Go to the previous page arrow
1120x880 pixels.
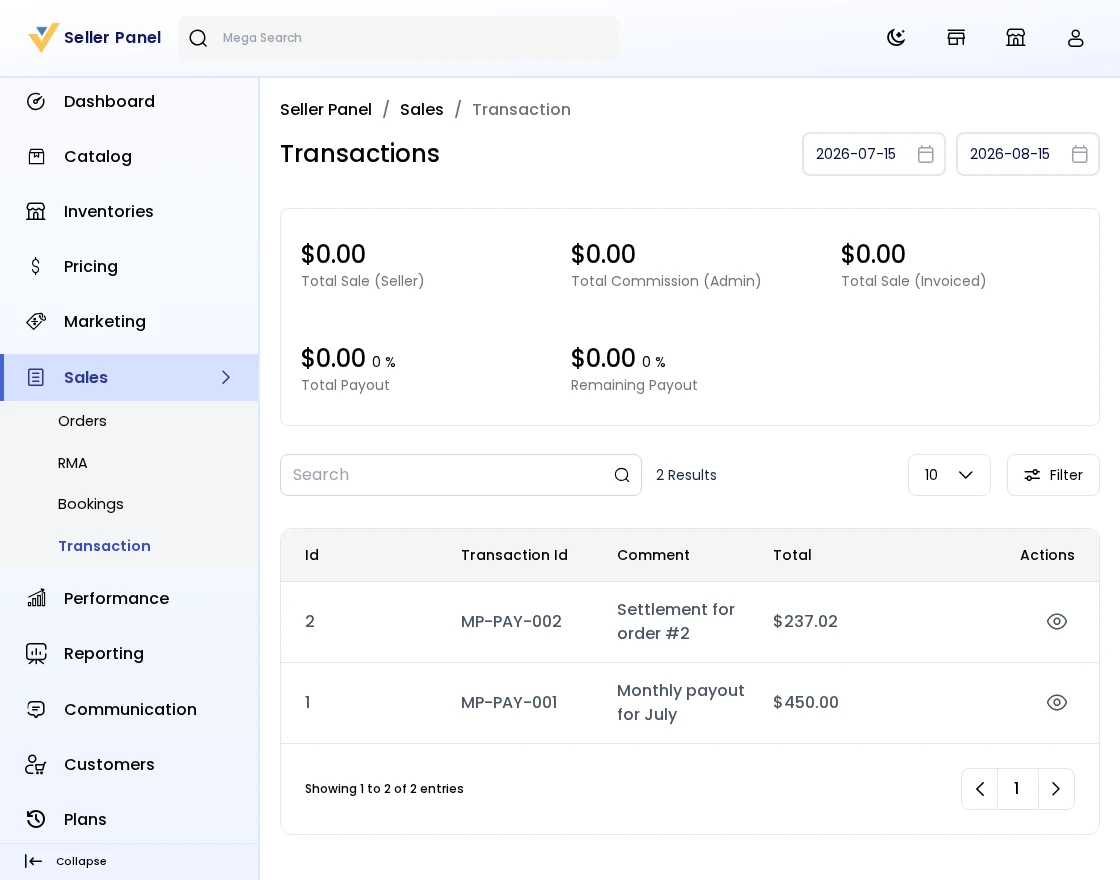coord(980,789)
